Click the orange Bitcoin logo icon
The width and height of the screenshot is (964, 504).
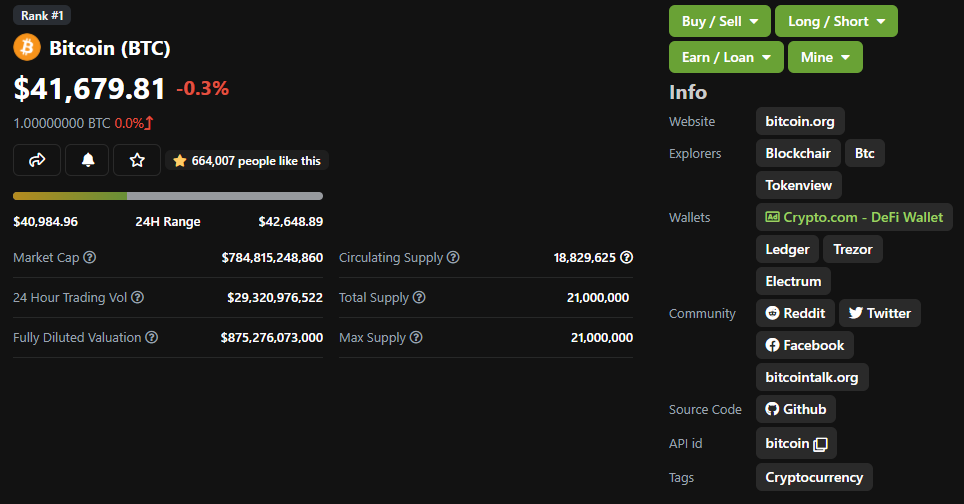click(27, 47)
